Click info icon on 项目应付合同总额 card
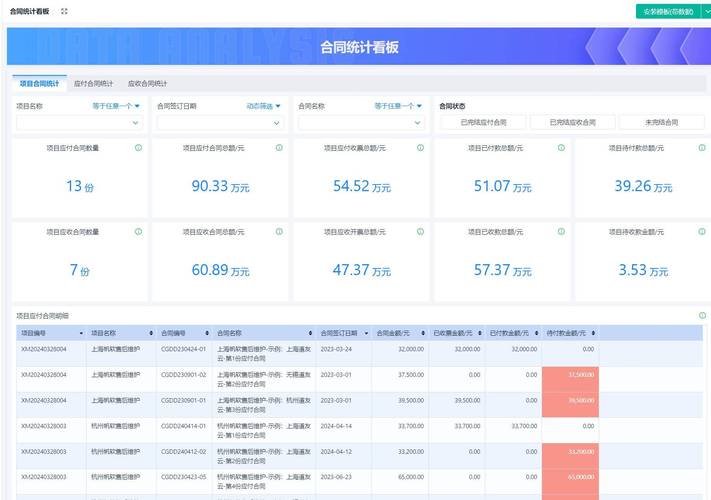 (279, 148)
